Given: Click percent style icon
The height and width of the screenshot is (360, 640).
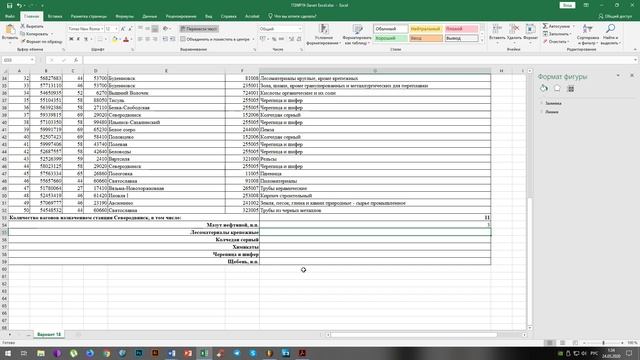Looking at the screenshot, I should (x=274, y=39).
